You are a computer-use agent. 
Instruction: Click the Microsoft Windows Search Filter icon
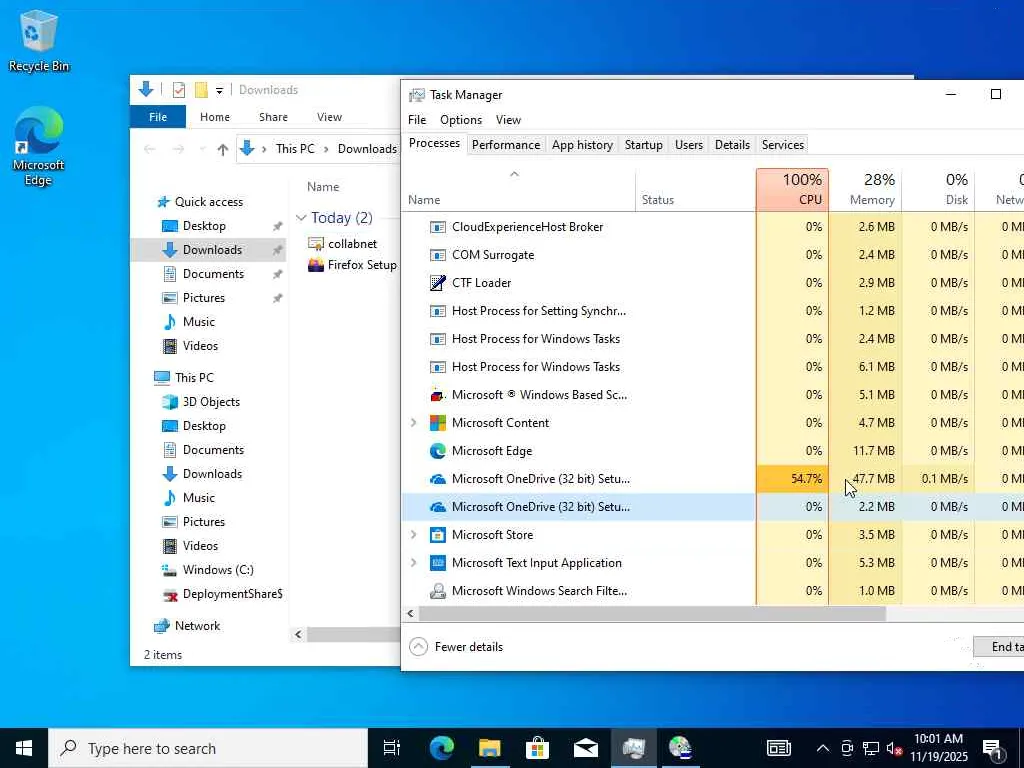[438, 591]
